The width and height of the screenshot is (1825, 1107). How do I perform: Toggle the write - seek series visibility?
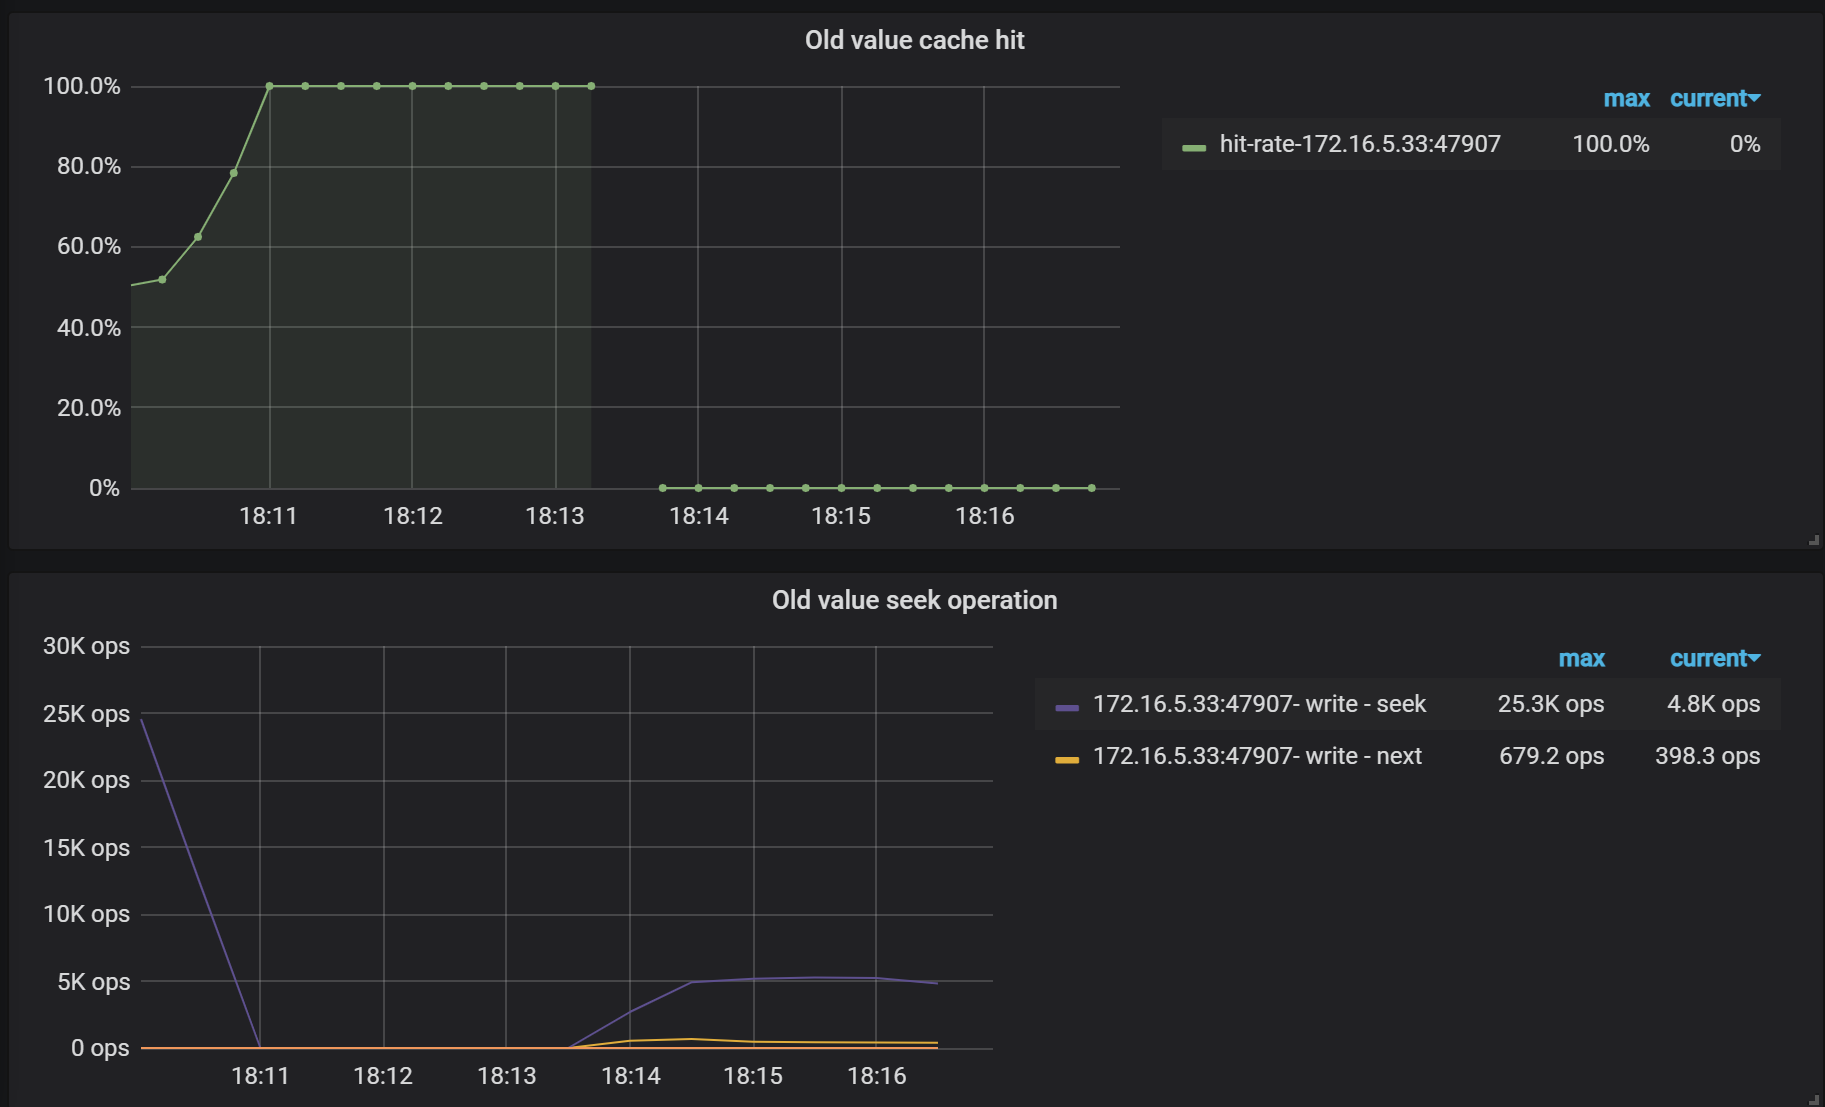coord(1259,704)
